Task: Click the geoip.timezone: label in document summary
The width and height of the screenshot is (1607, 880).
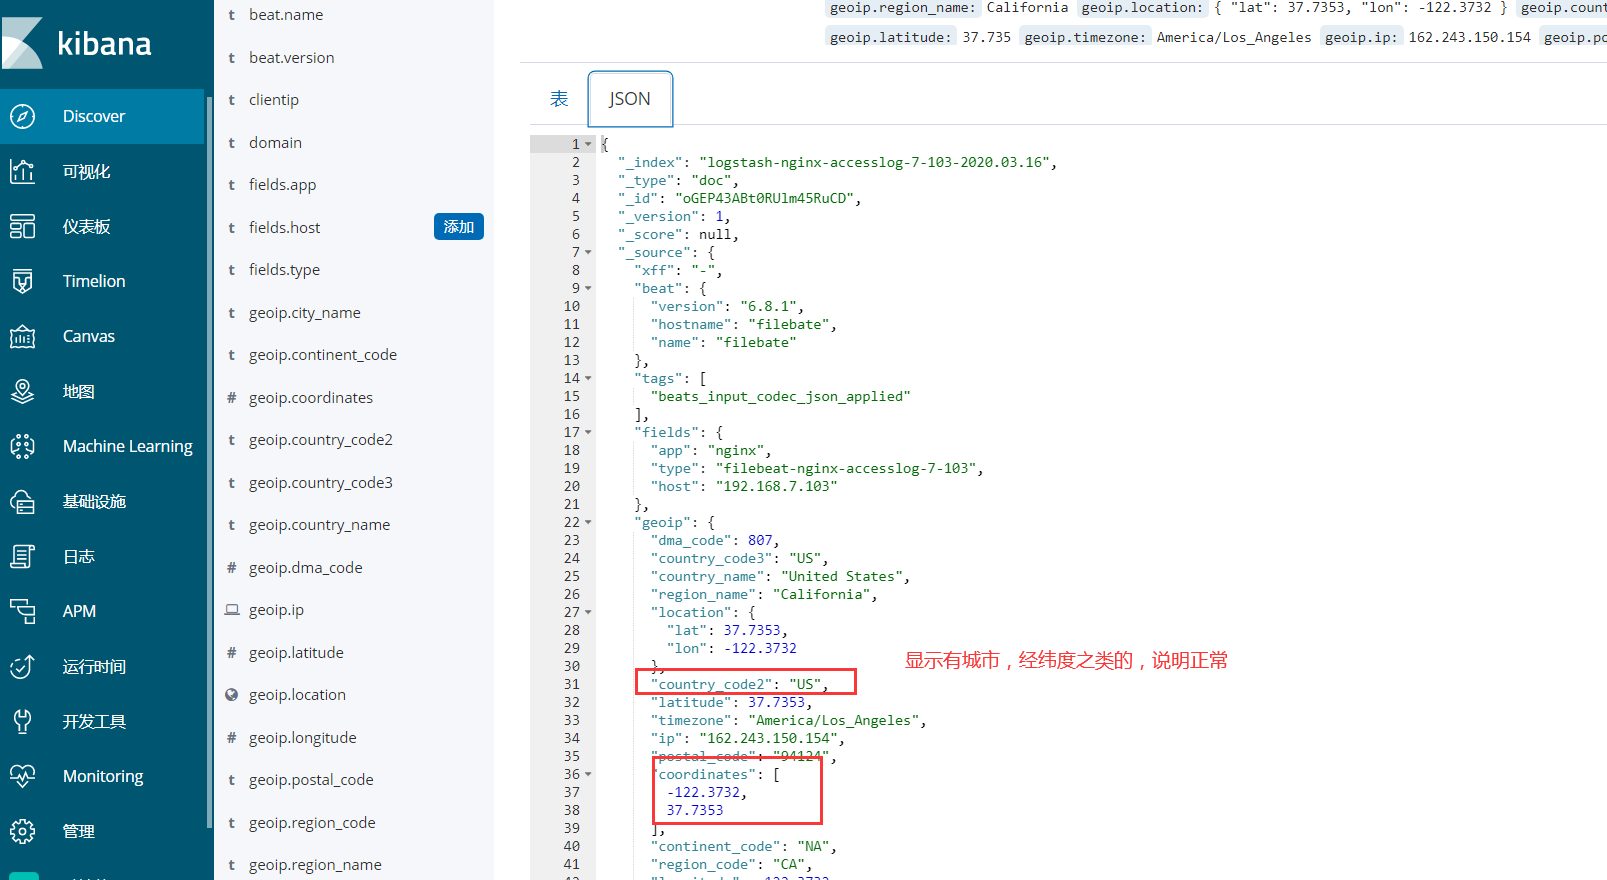Action: (x=1085, y=37)
